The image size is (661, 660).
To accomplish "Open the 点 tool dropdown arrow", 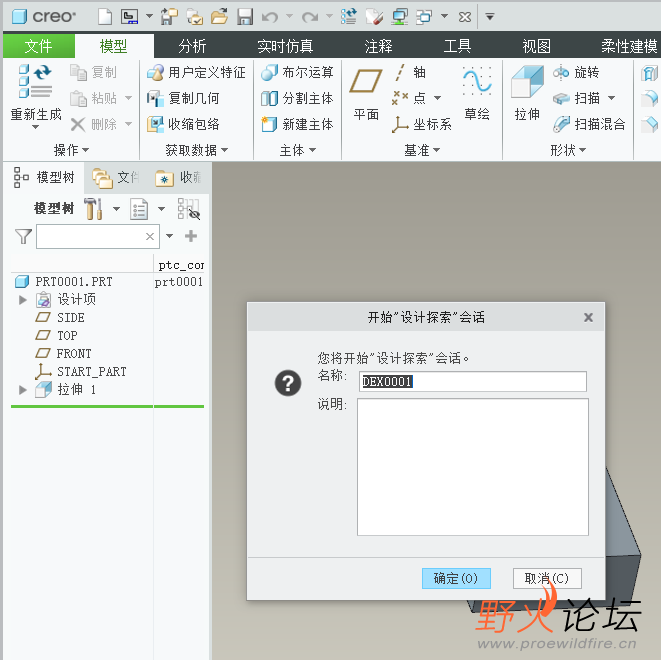I will point(438,98).
